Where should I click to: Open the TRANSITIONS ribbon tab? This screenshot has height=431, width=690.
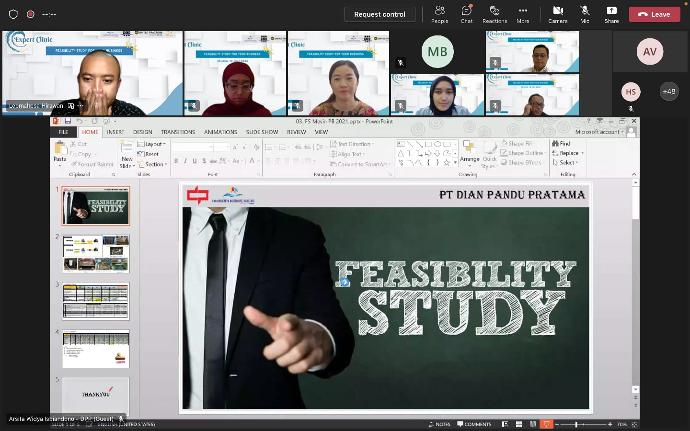coord(178,132)
